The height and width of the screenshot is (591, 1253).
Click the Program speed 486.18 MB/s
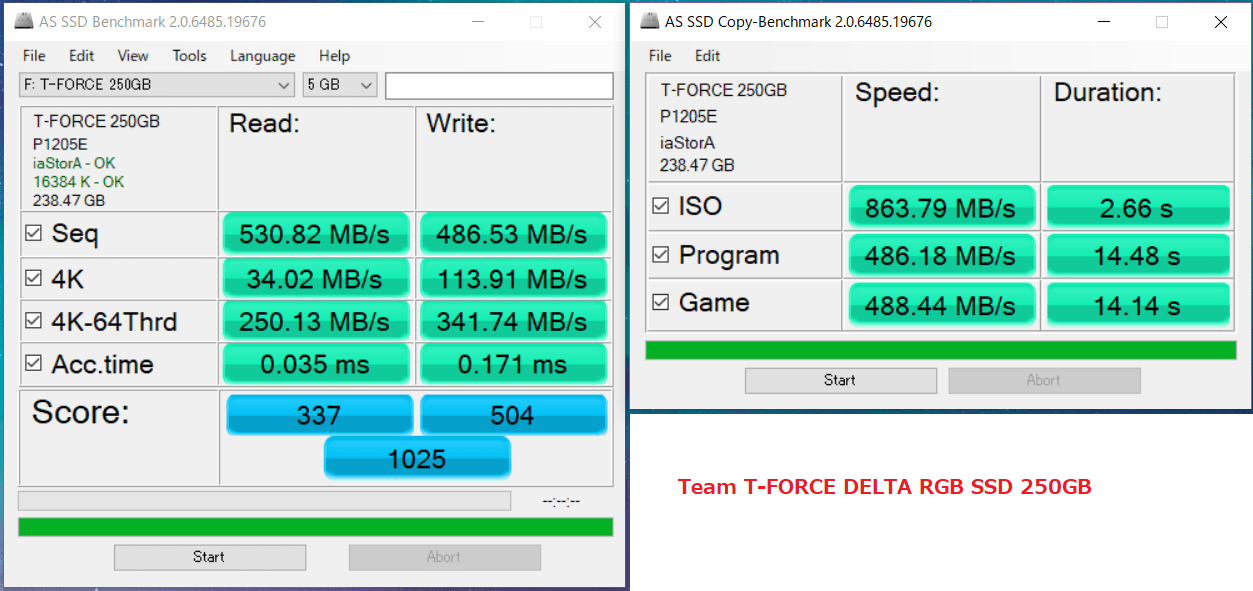[x=940, y=256]
